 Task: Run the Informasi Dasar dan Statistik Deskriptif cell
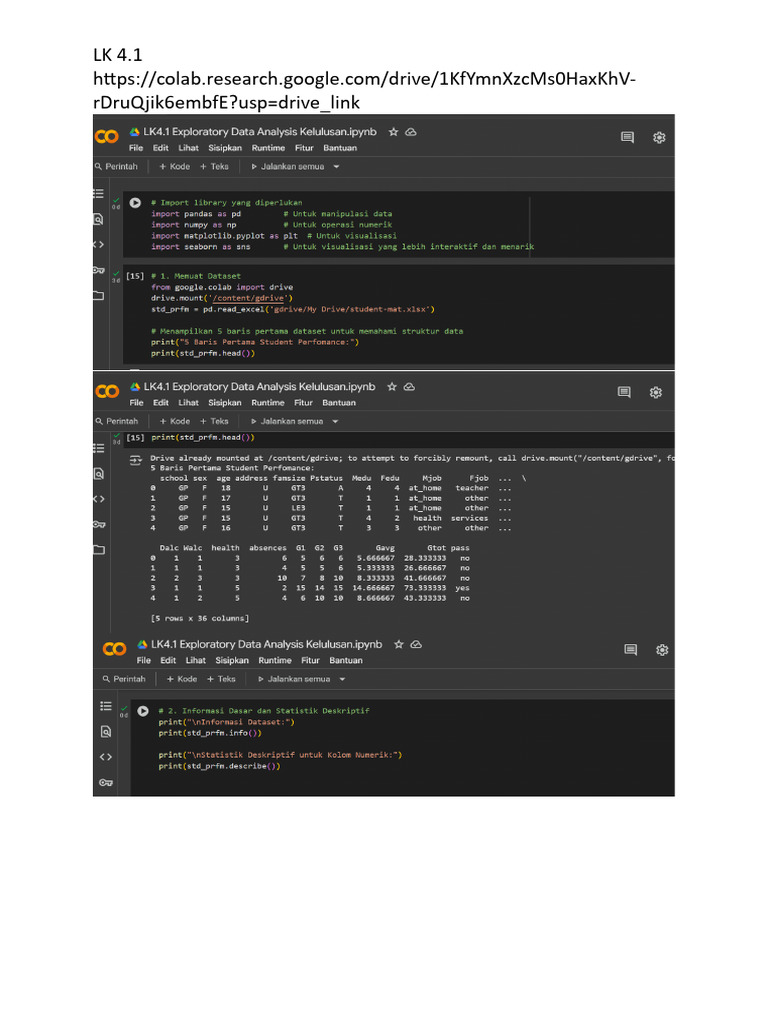pyautogui.click(x=143, y=711)
